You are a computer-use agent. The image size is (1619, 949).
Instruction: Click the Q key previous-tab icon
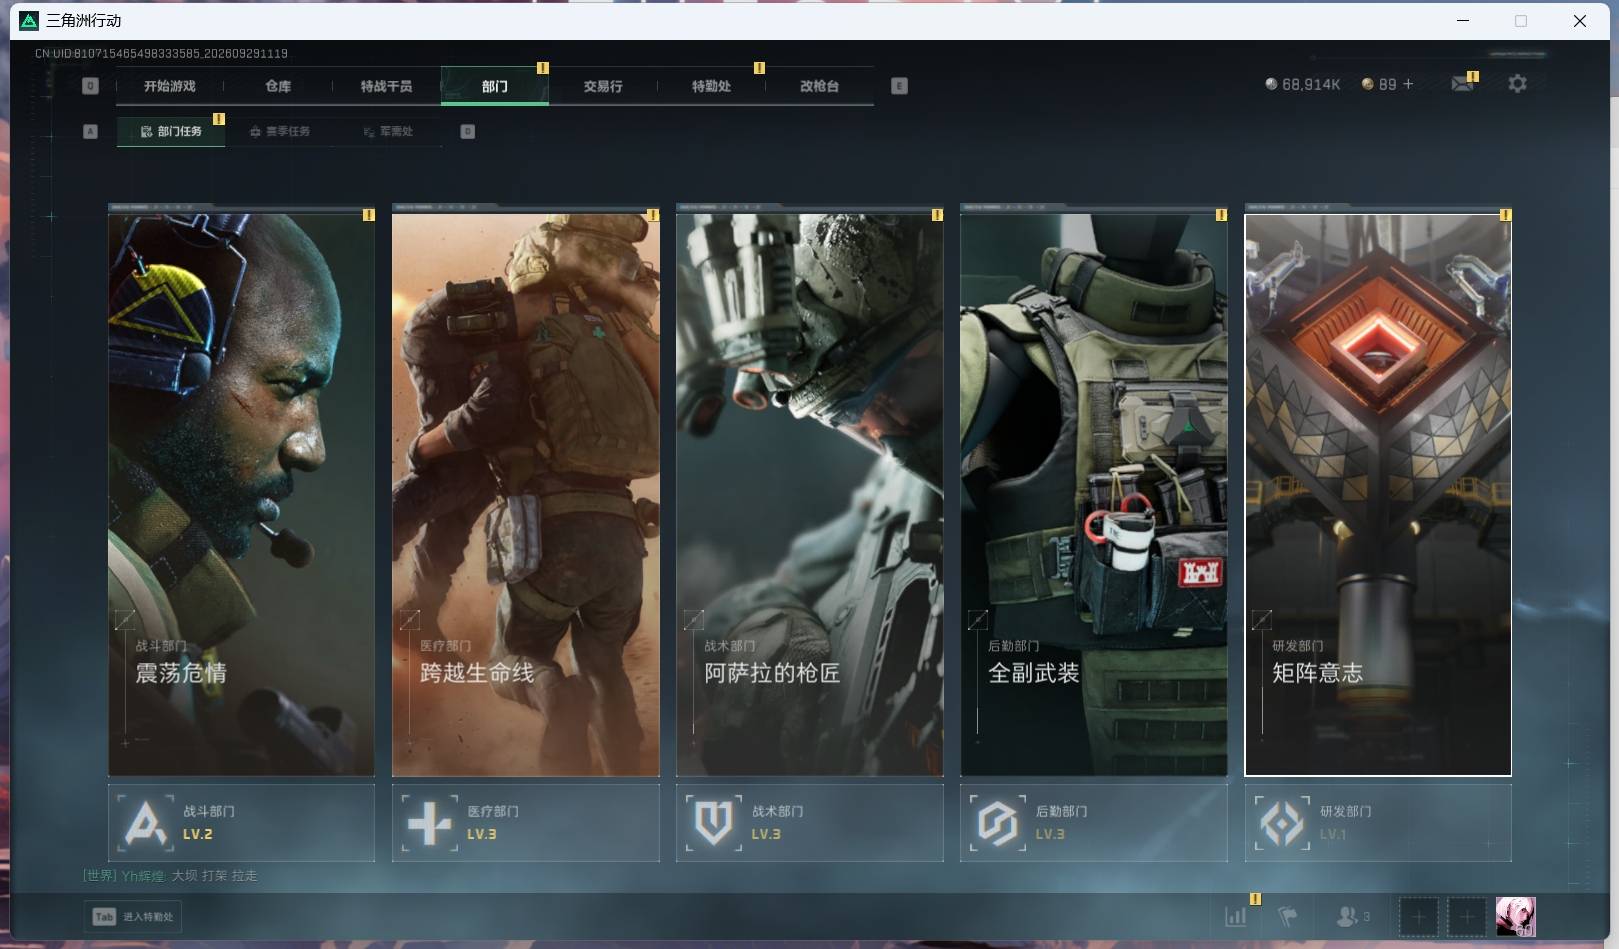click(90, 86)
